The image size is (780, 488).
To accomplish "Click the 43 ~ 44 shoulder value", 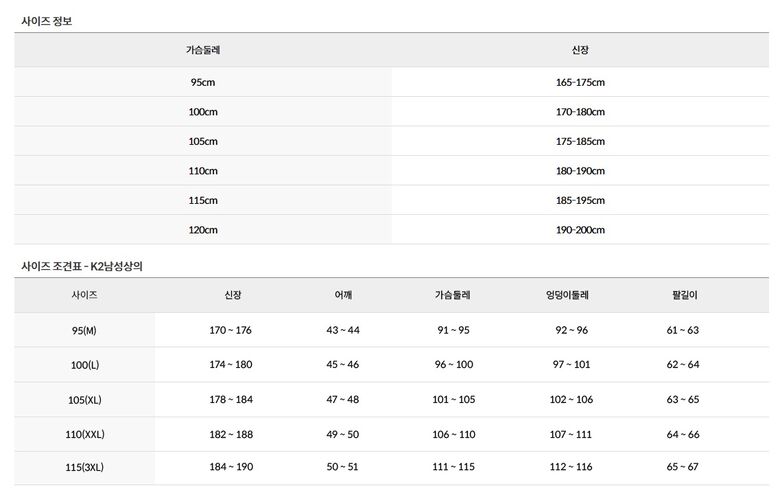I will (x=343, y=330).
